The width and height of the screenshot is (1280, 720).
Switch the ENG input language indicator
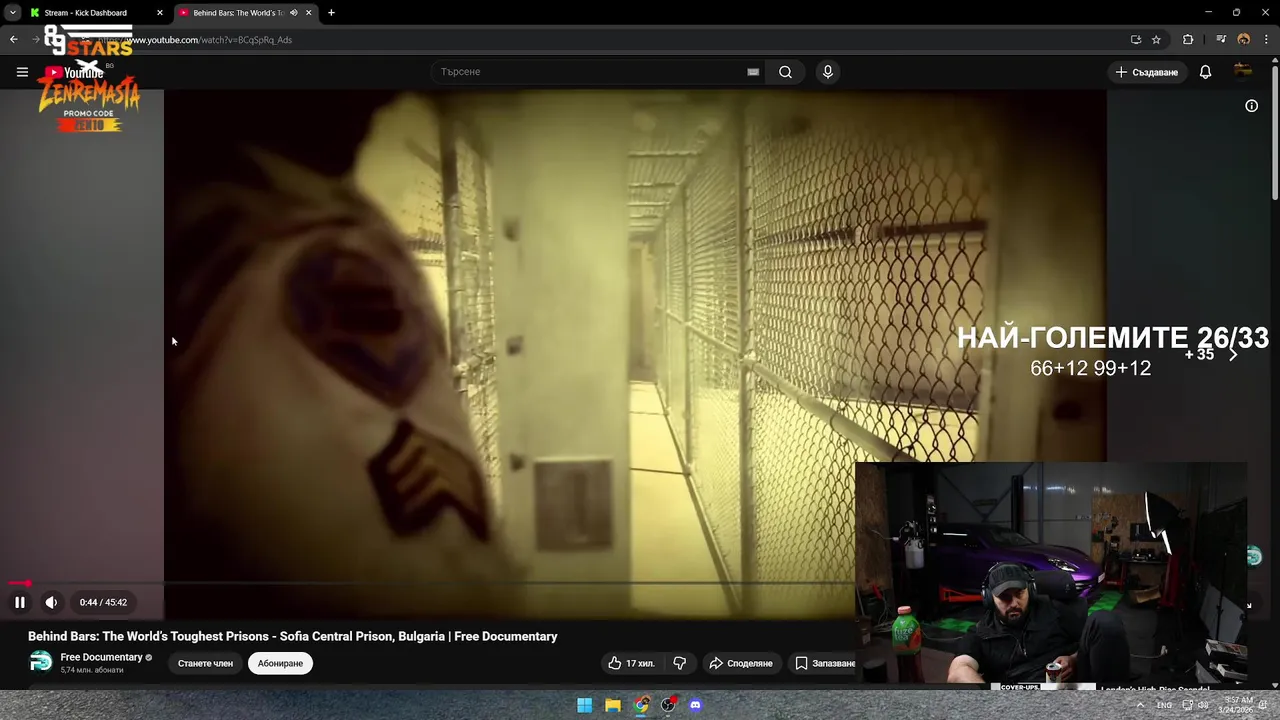[x=1164, y=705]
